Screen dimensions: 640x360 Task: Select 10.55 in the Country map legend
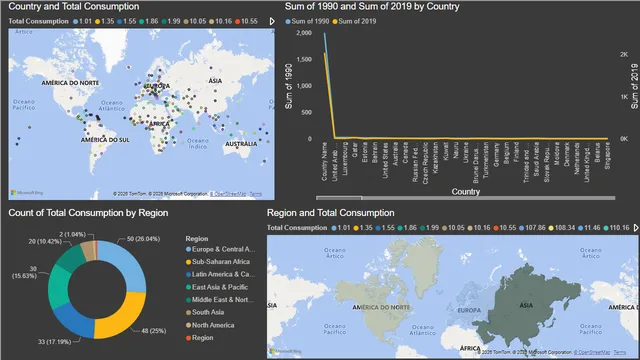(x=246, y=21)
